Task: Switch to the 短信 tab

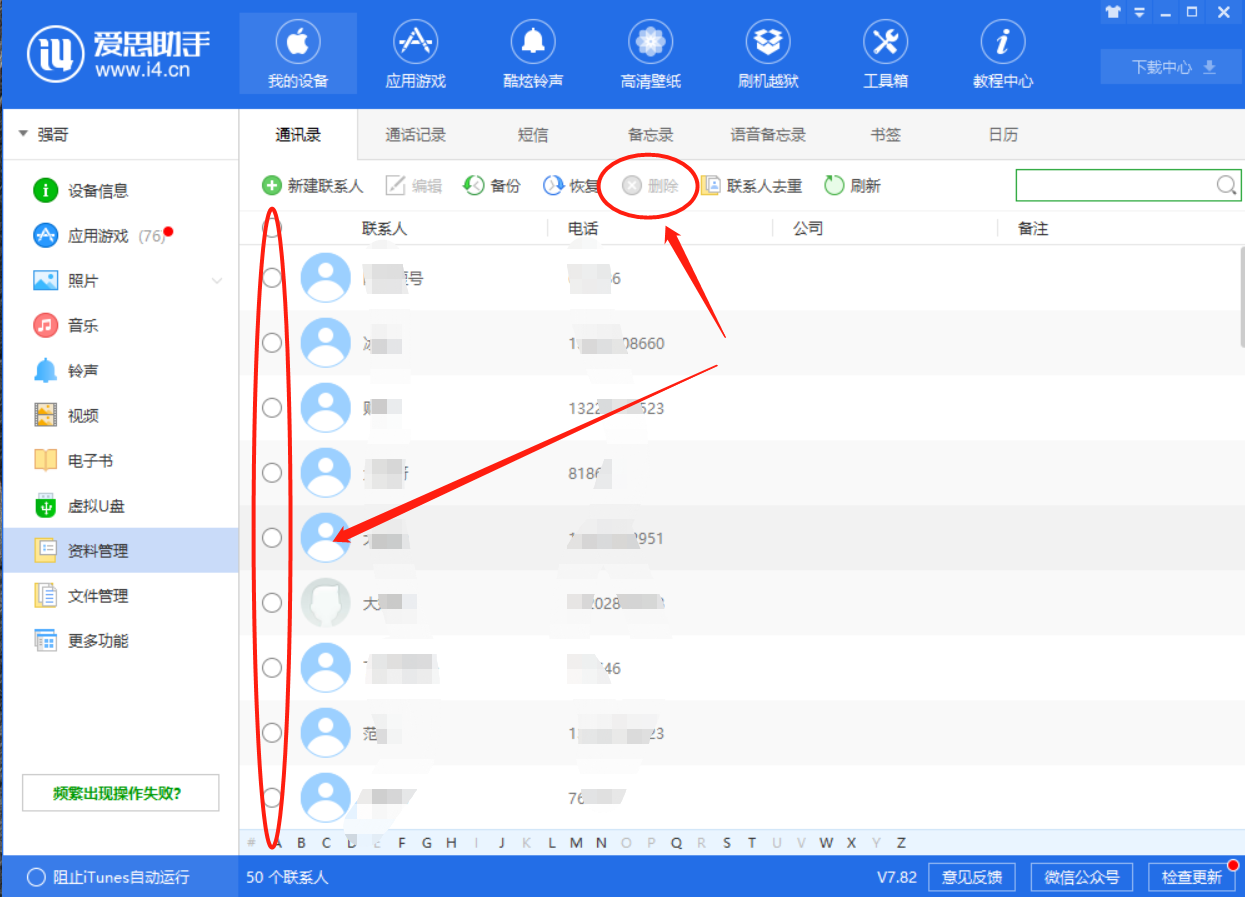Action: pos(533,135)
